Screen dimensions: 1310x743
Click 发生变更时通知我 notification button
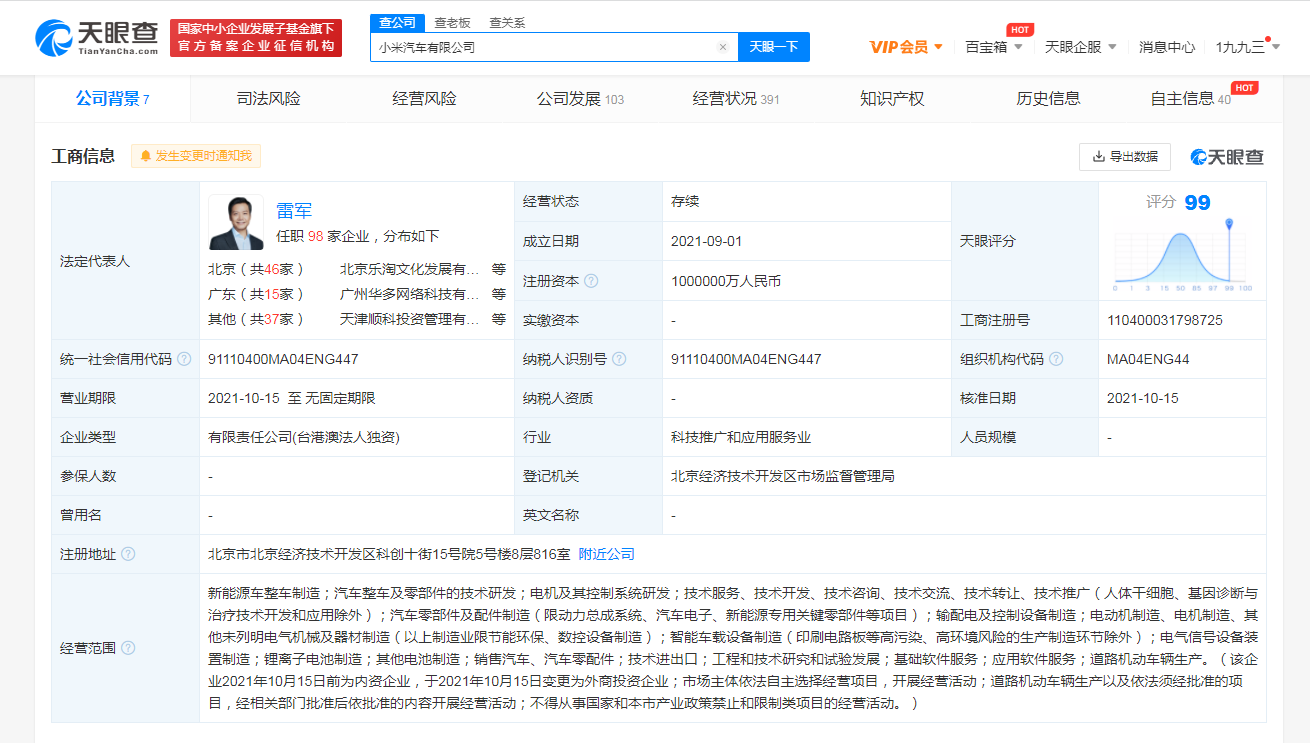point(196,156)
